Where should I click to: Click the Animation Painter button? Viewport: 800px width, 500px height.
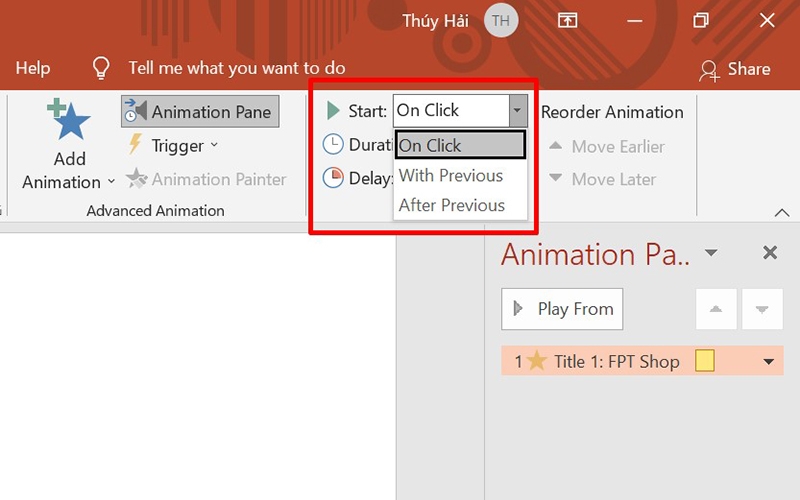click(x=206, y=179)
